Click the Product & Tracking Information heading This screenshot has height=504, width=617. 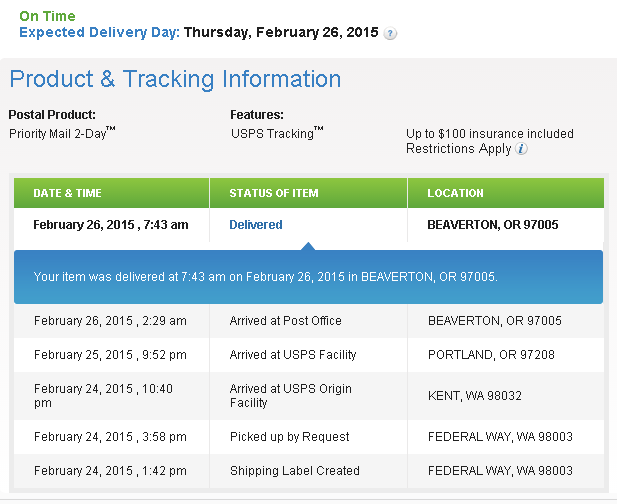[x=175, y=79]
